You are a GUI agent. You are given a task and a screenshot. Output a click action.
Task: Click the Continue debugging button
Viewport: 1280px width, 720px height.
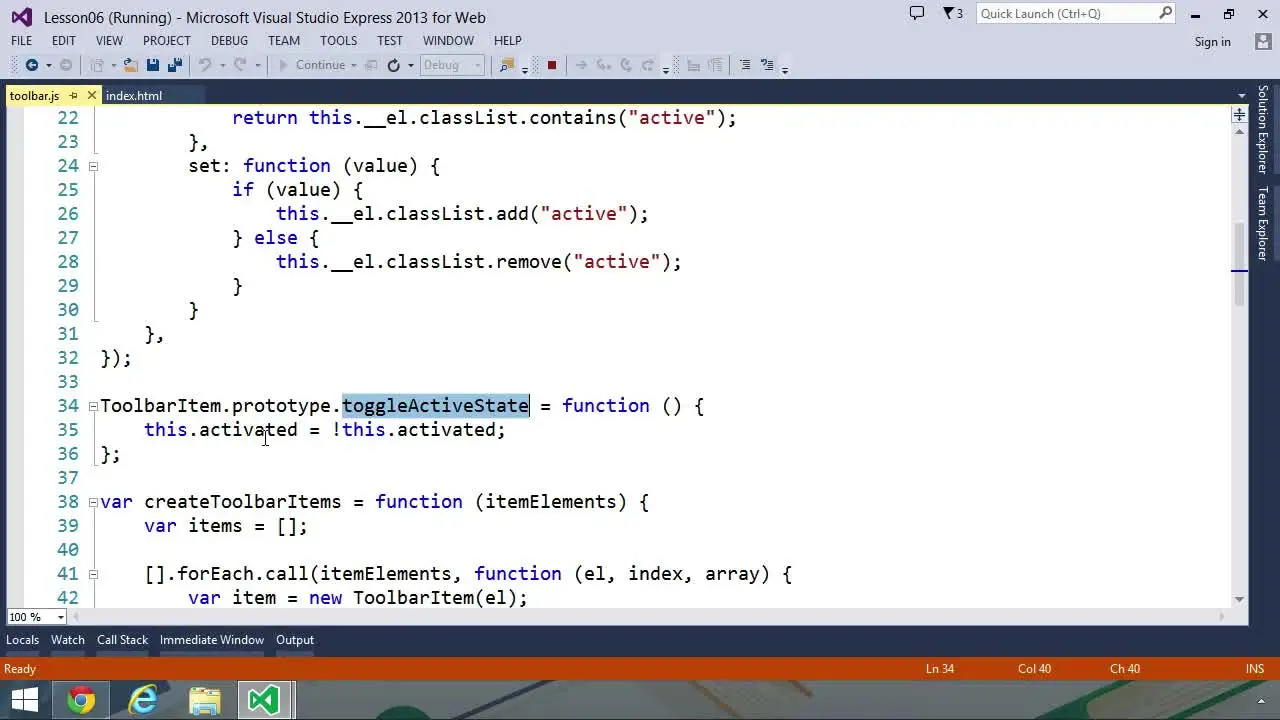pos(311,65)
